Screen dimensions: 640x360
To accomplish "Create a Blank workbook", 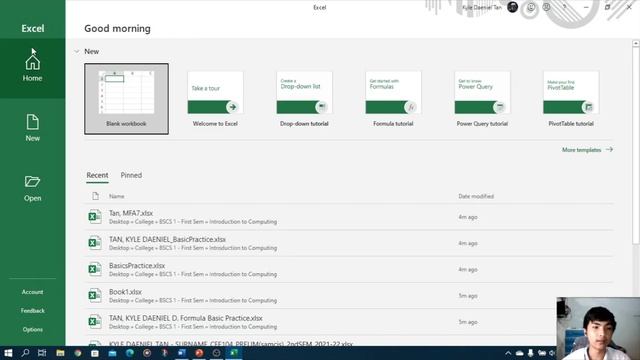I will pos(126,99).
